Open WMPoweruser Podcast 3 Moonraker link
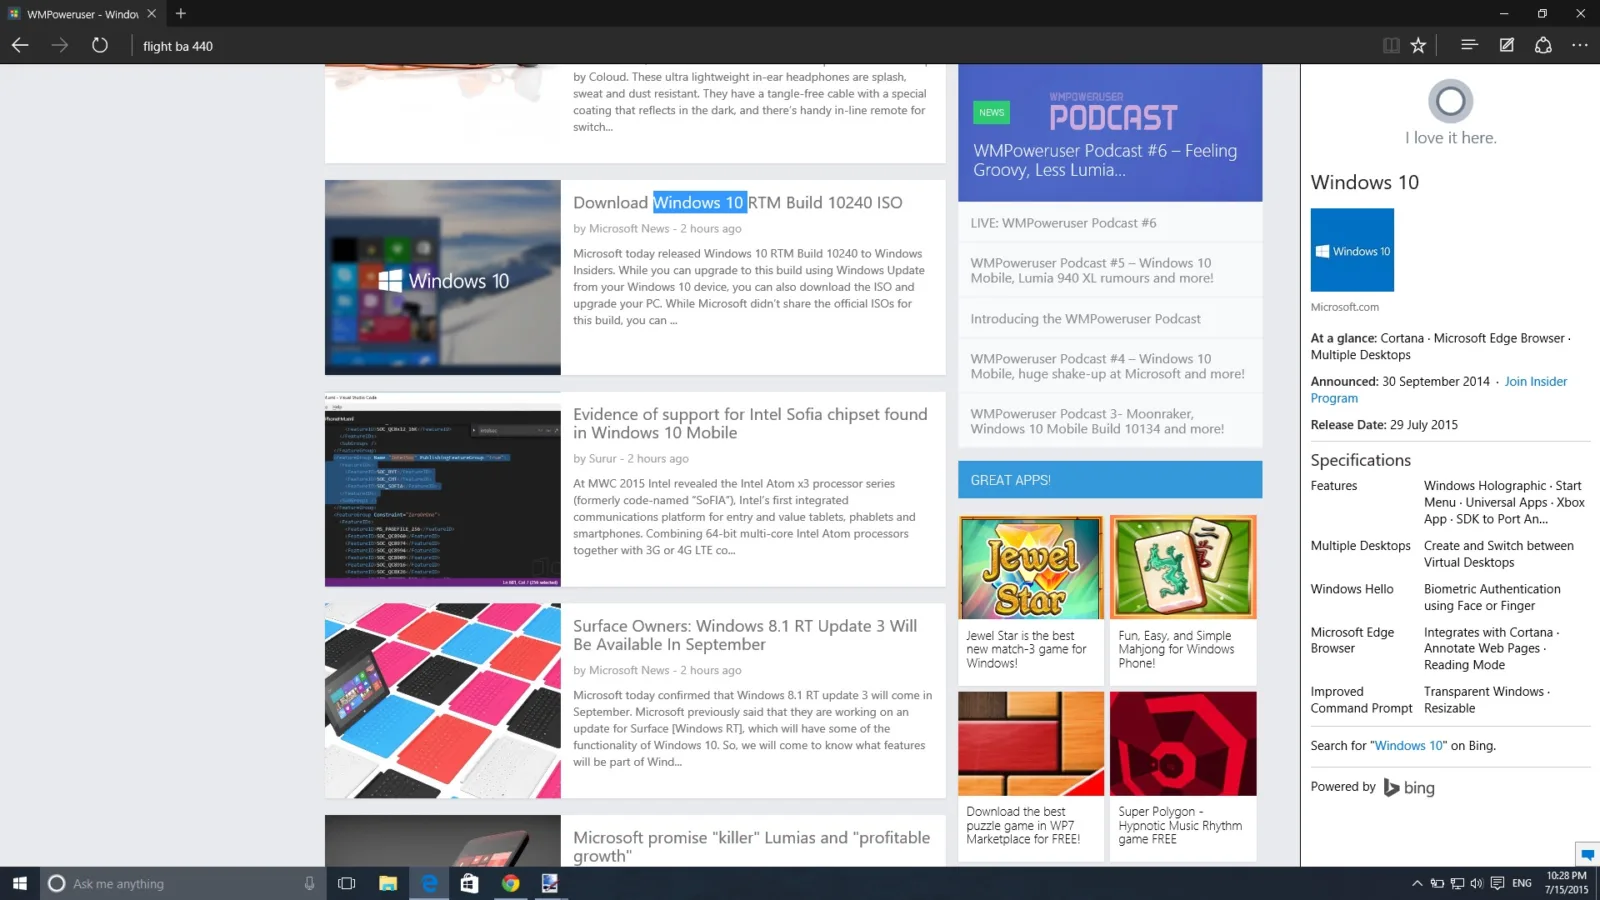This screenshot has height=900, width=1600. pyautogui.click(x=1097, y=421)
